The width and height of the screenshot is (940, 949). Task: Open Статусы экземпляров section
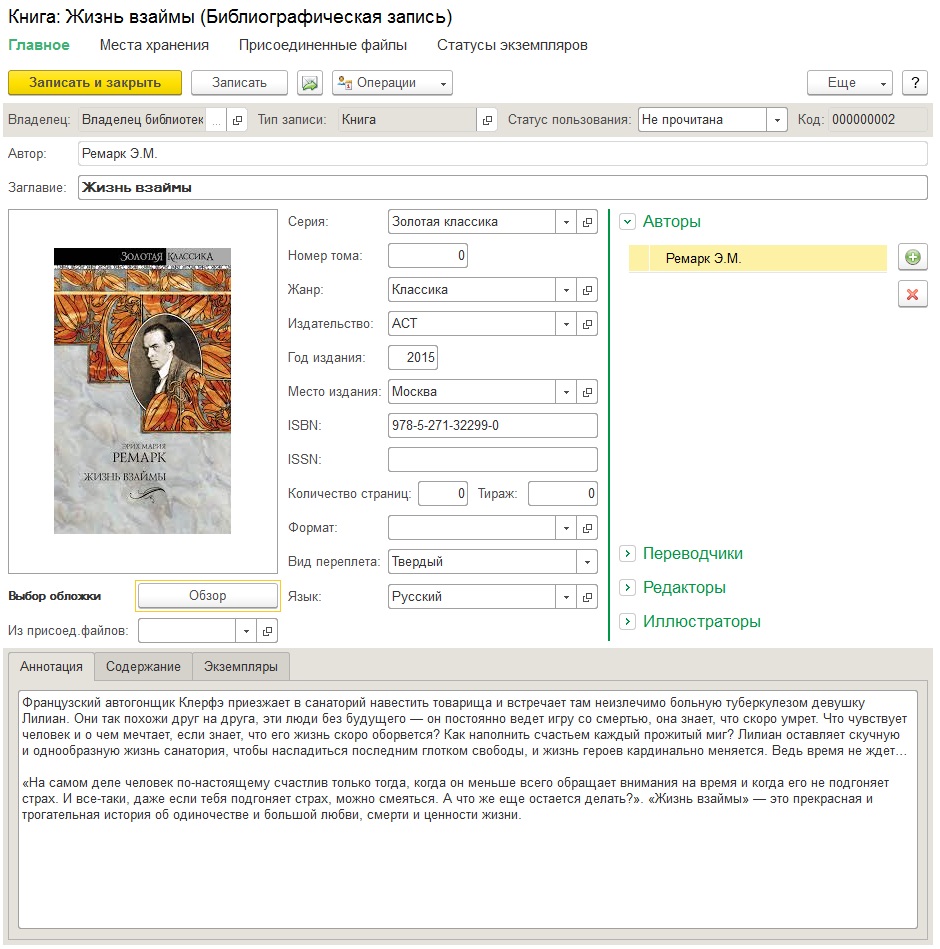point(512,45)
